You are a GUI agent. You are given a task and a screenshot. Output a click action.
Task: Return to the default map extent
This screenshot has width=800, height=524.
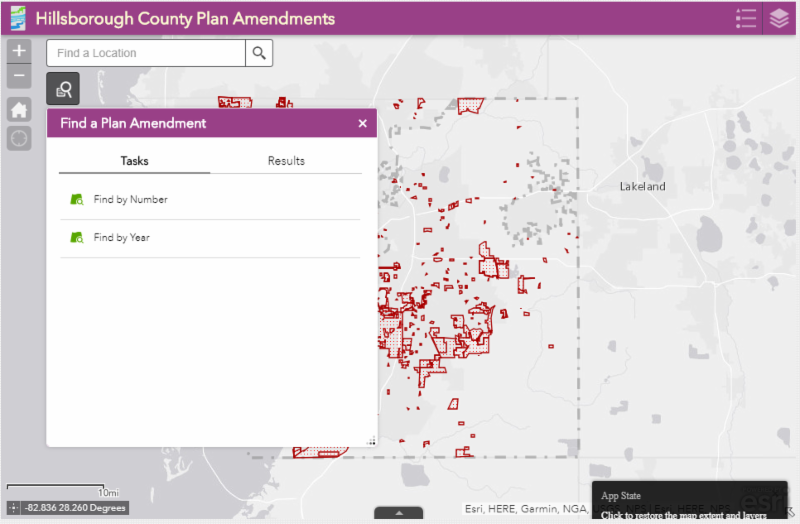(x=19, y=110)
